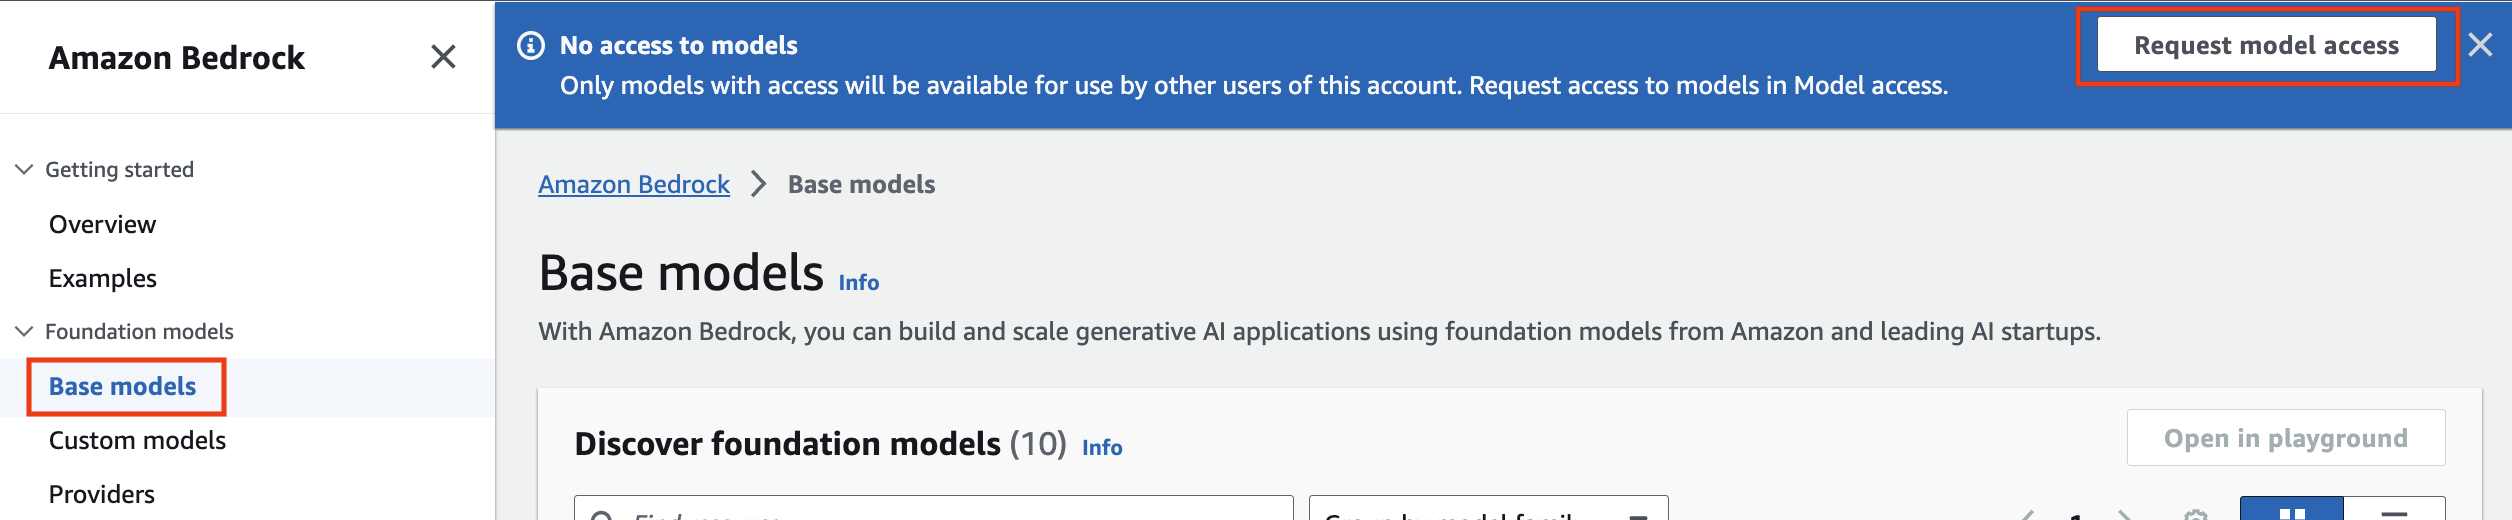The image size is (2512, 520).
Task: Collapse the Getting started section
Action: pos(25,169)
